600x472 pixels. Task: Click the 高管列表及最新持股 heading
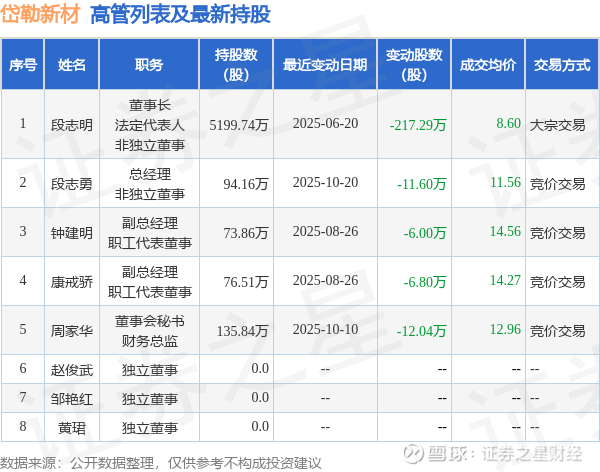(x=180, y=15)
